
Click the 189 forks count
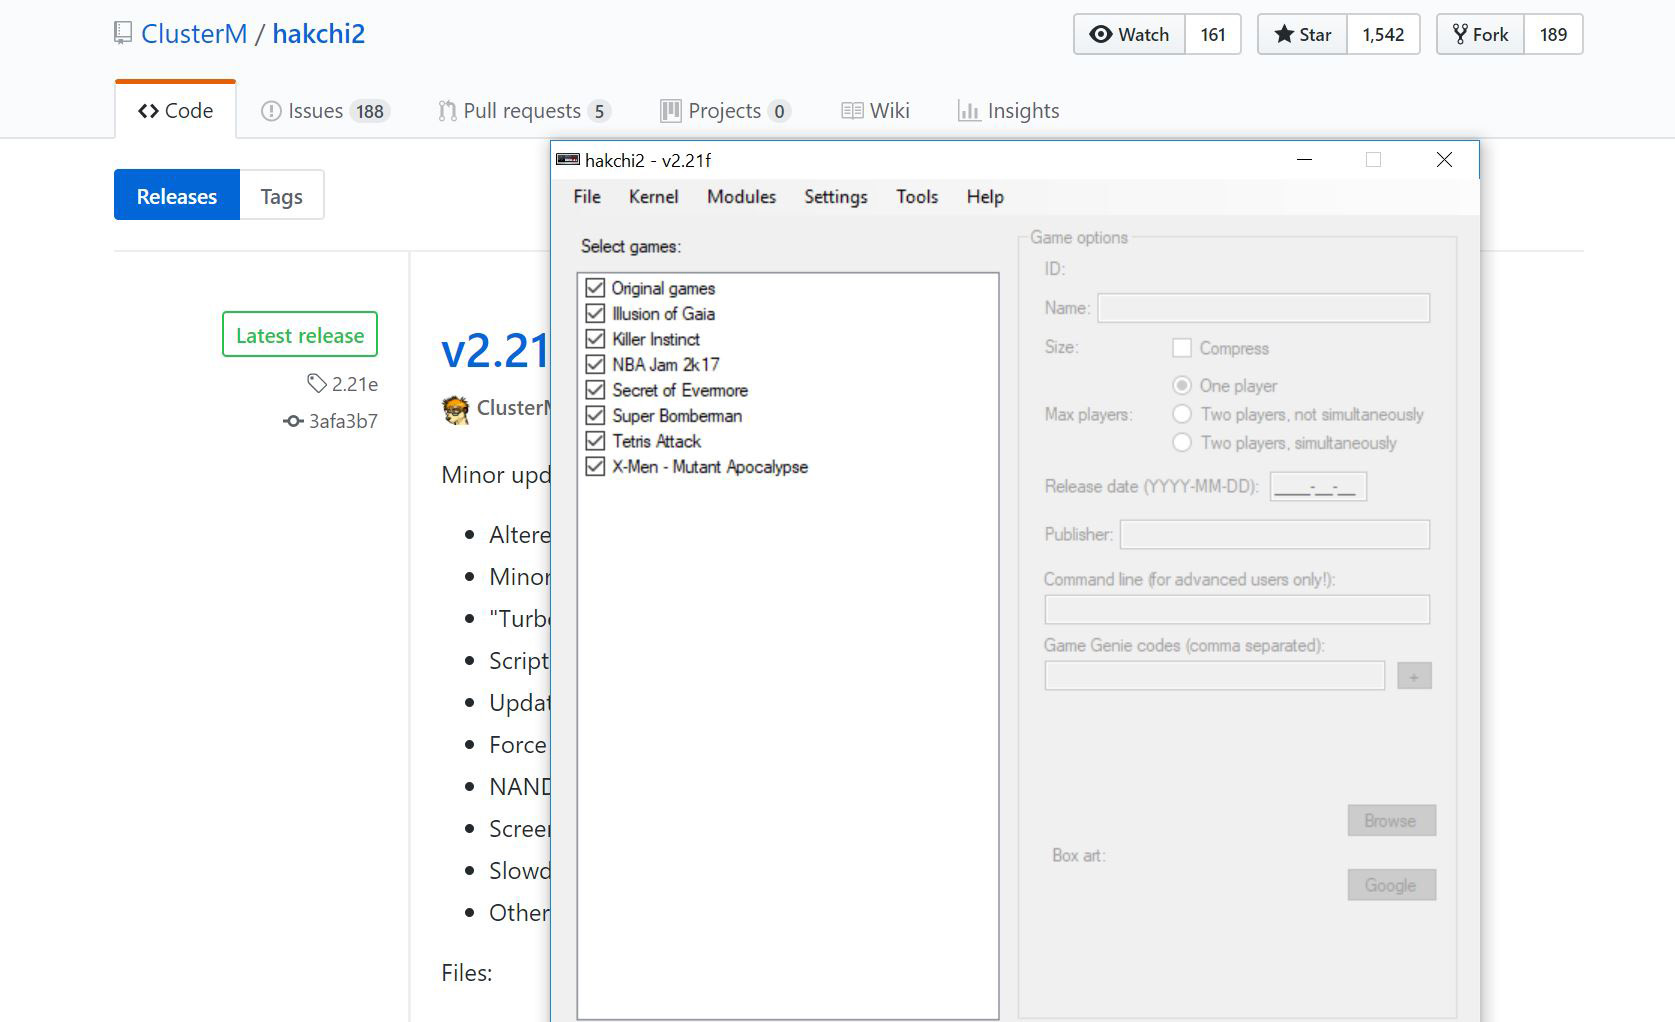1553,34
